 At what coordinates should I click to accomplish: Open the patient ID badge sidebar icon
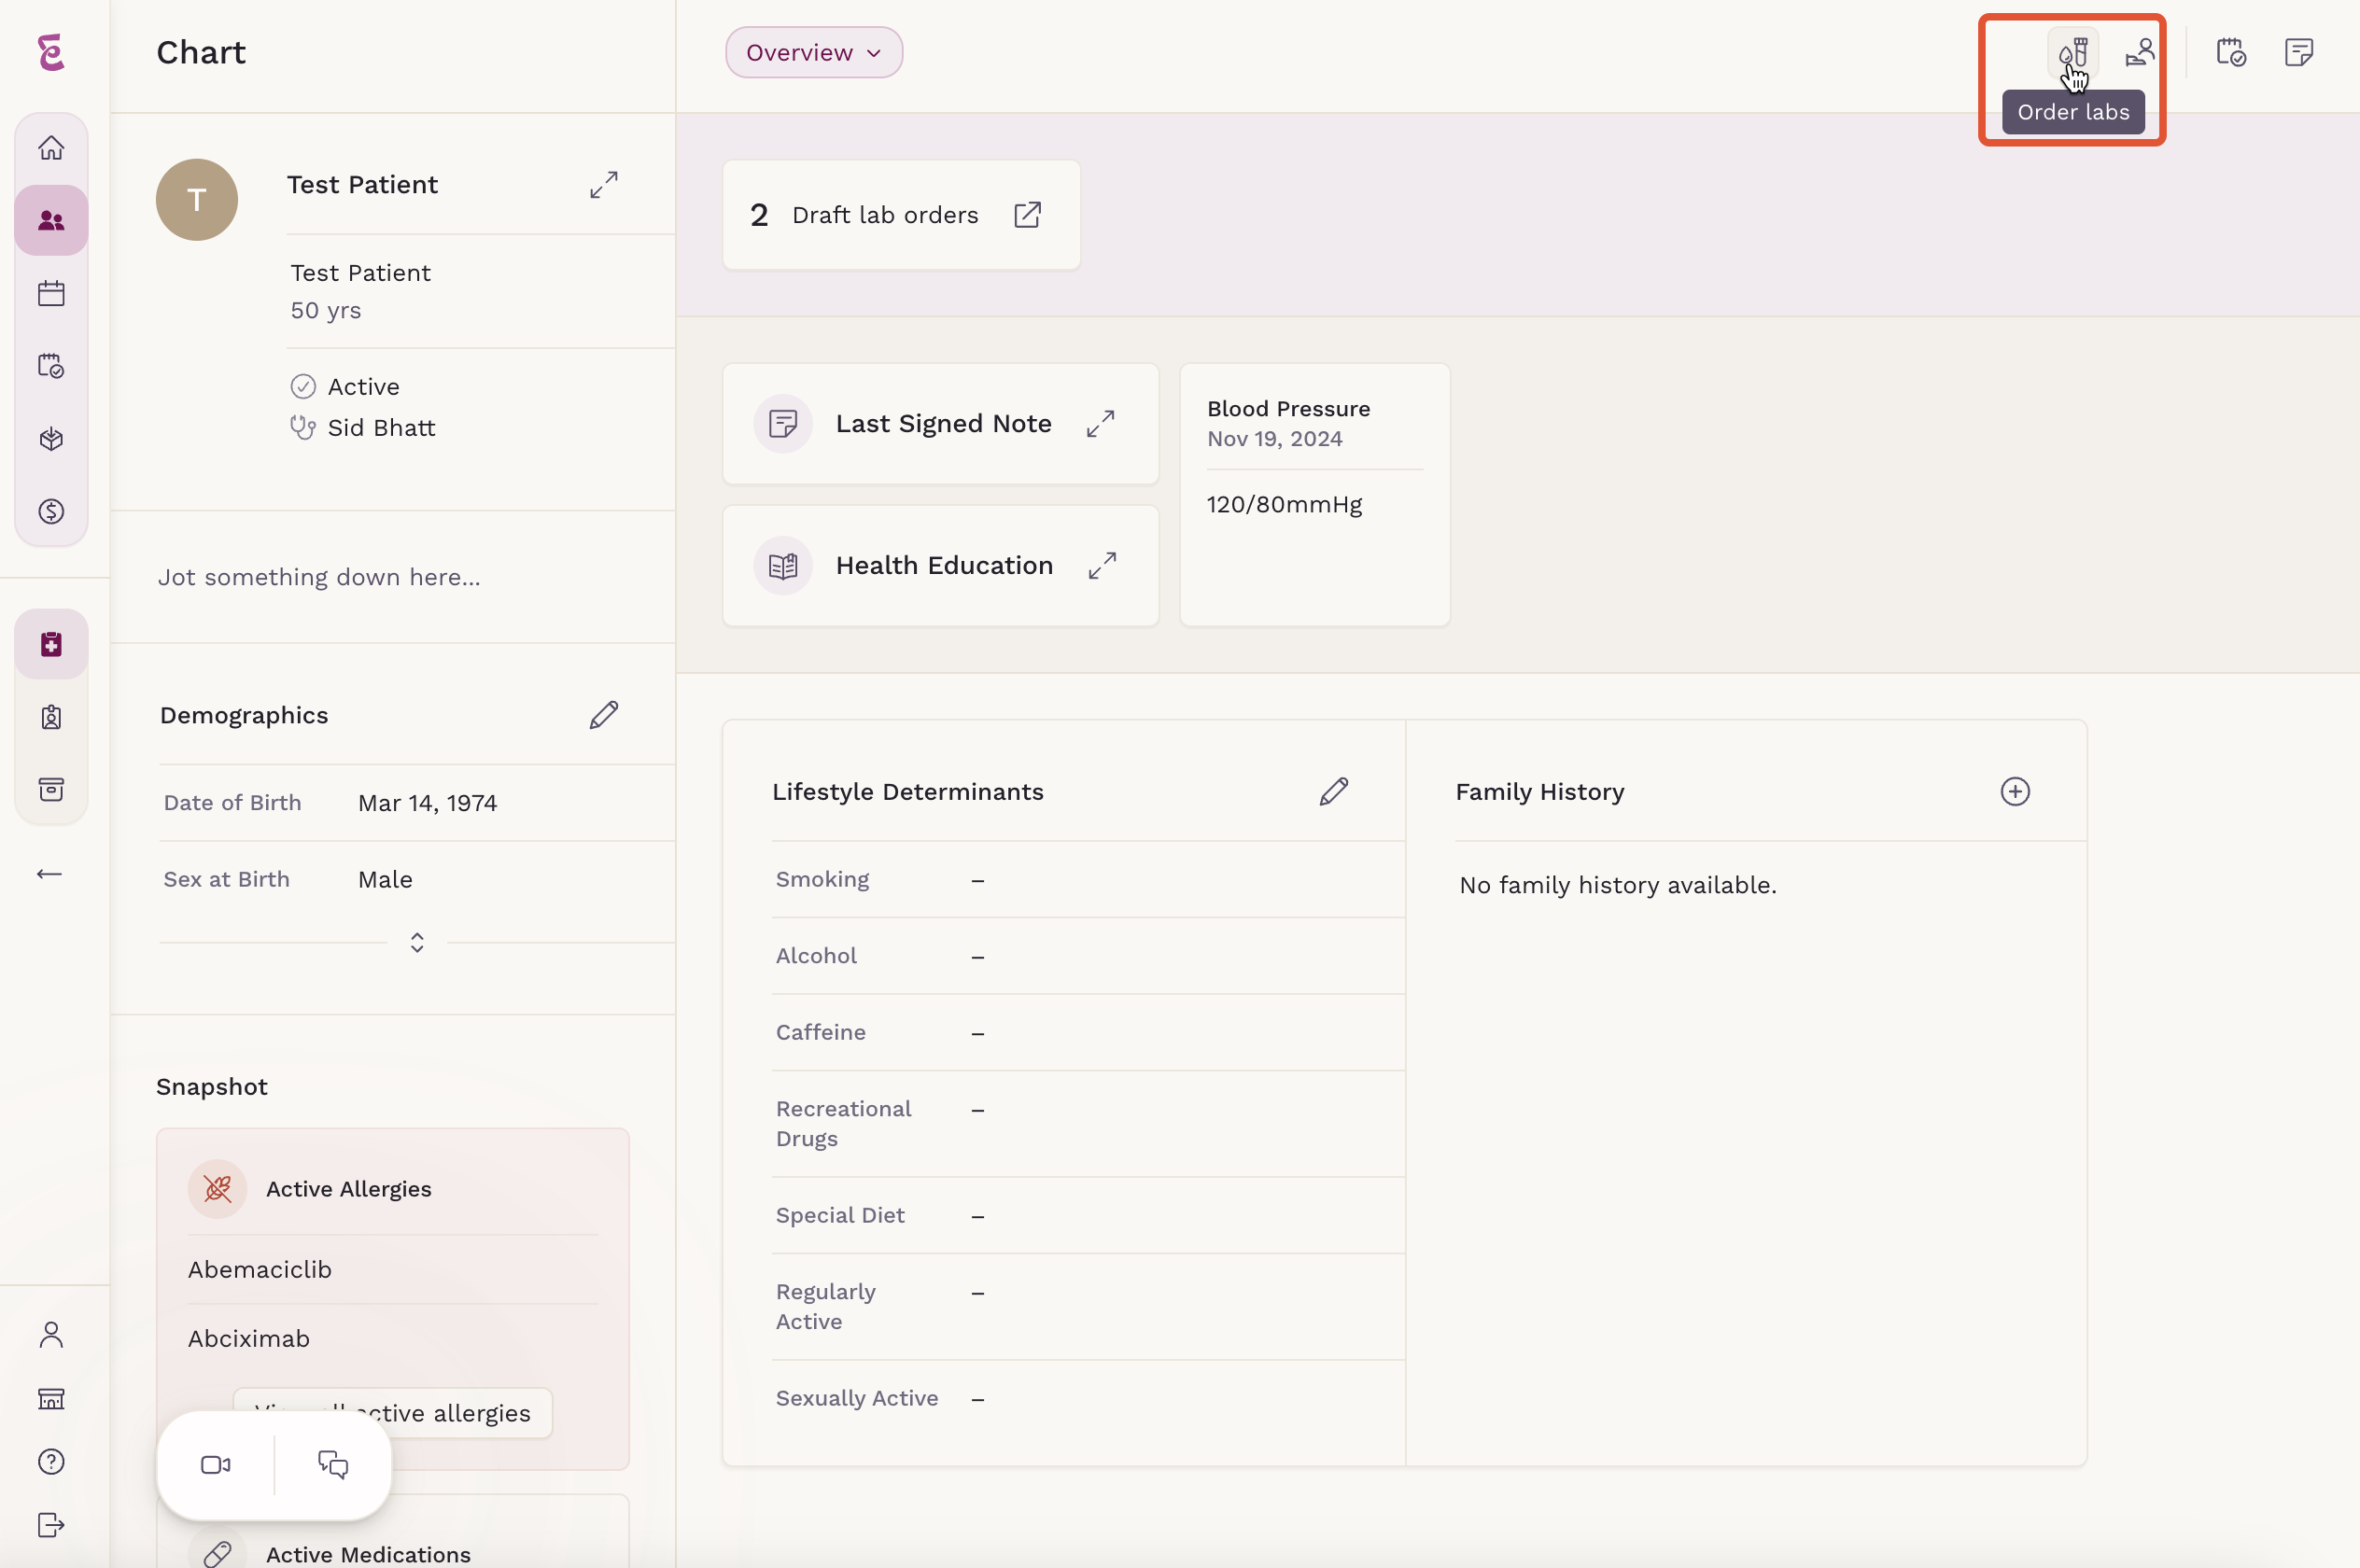pyautogui.click(x=51, y=717)
